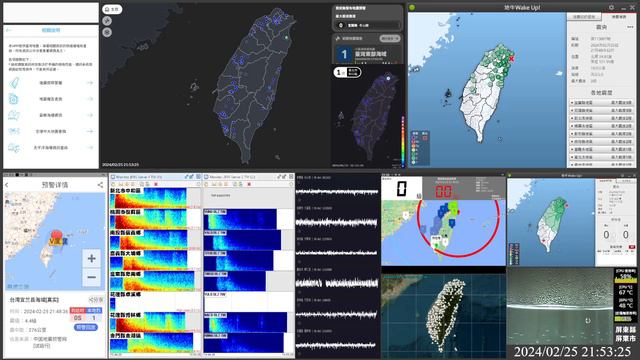Open the arrow on the second info panel row
Viewport: 640px width, 360px height.
[x=89, y=99]
